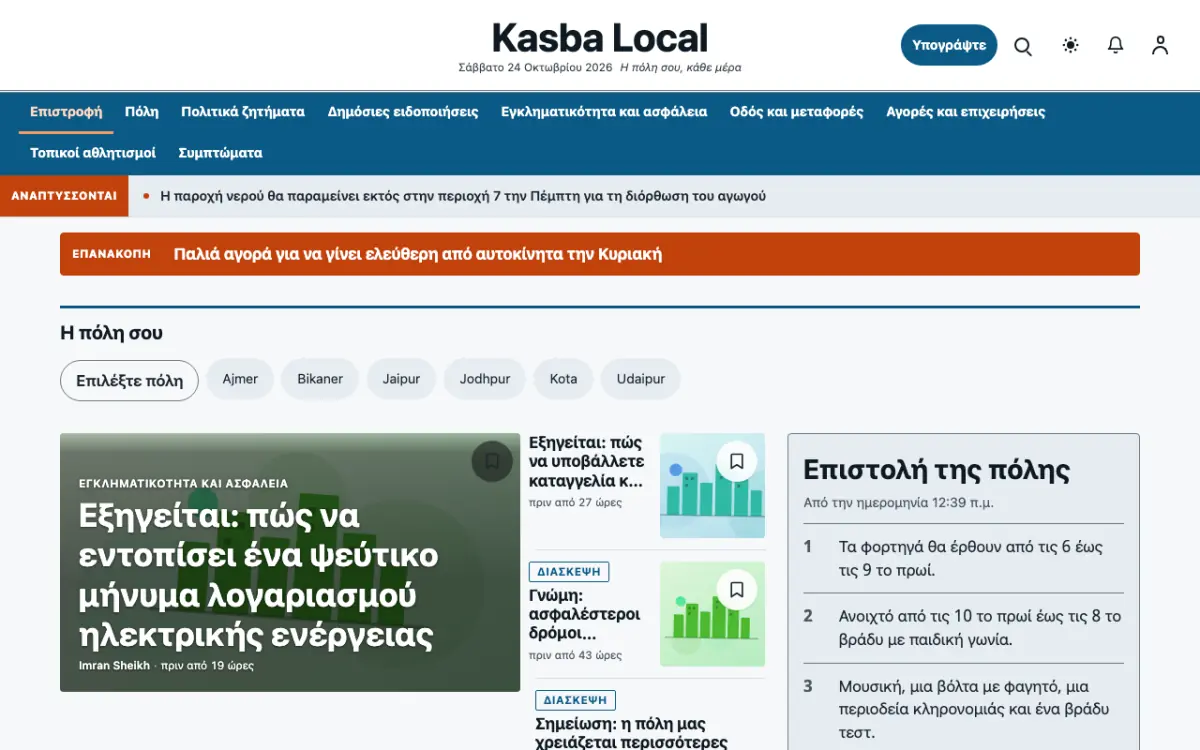Open Τοπικοί αθλητισμοί section
This screenshot has width=1200, height=750.
tap(93, 153)
